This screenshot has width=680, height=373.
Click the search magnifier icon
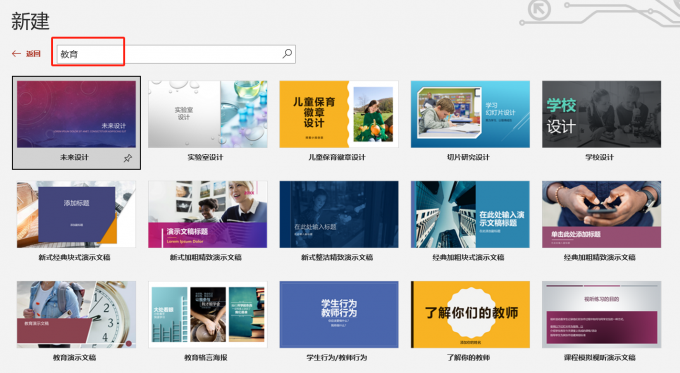287,54
